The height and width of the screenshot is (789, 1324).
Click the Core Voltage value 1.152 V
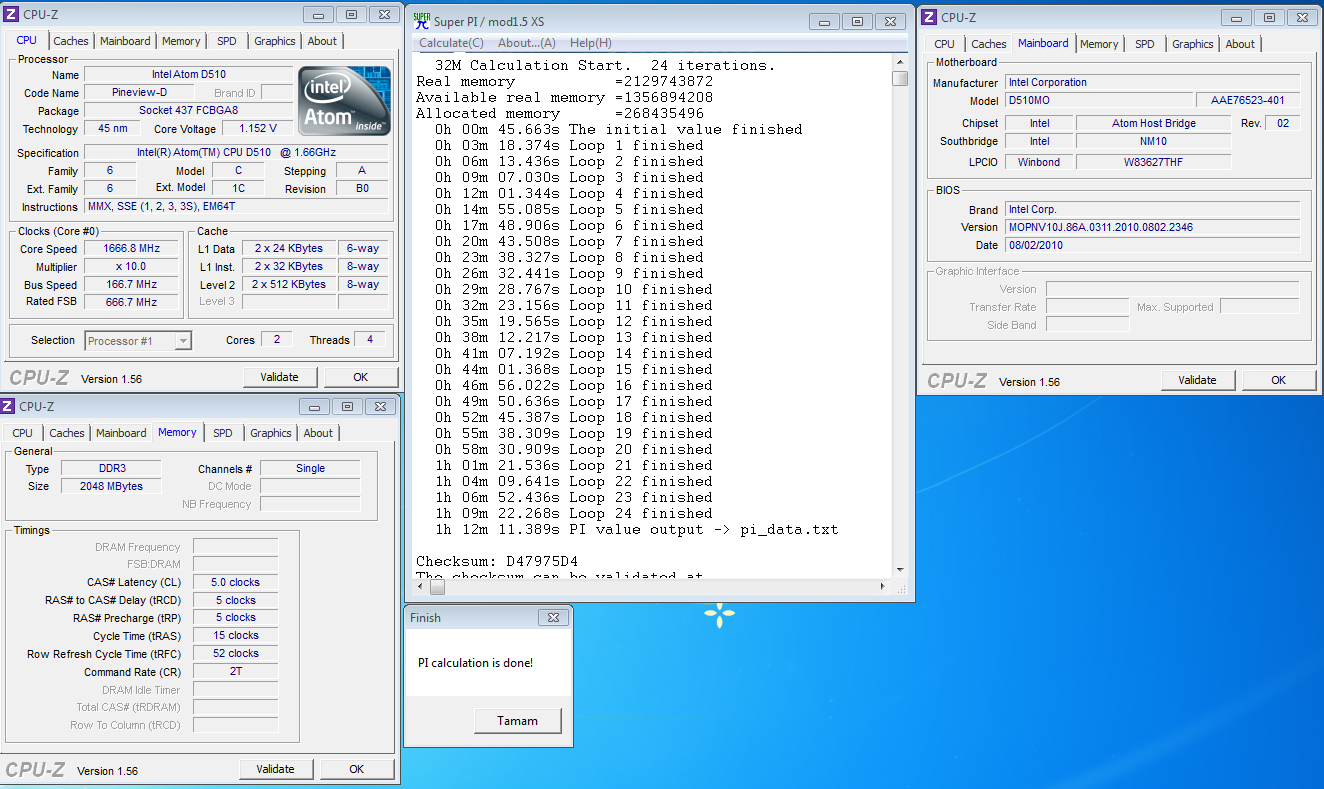tap(257, 129)
